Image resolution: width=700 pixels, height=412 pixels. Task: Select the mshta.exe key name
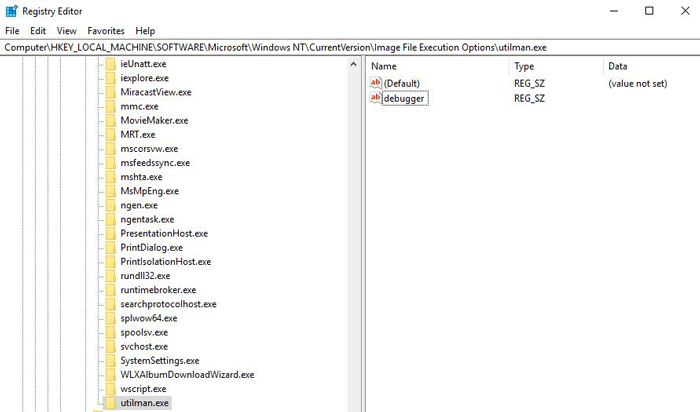pyautogui.click(x=142, y=177)
